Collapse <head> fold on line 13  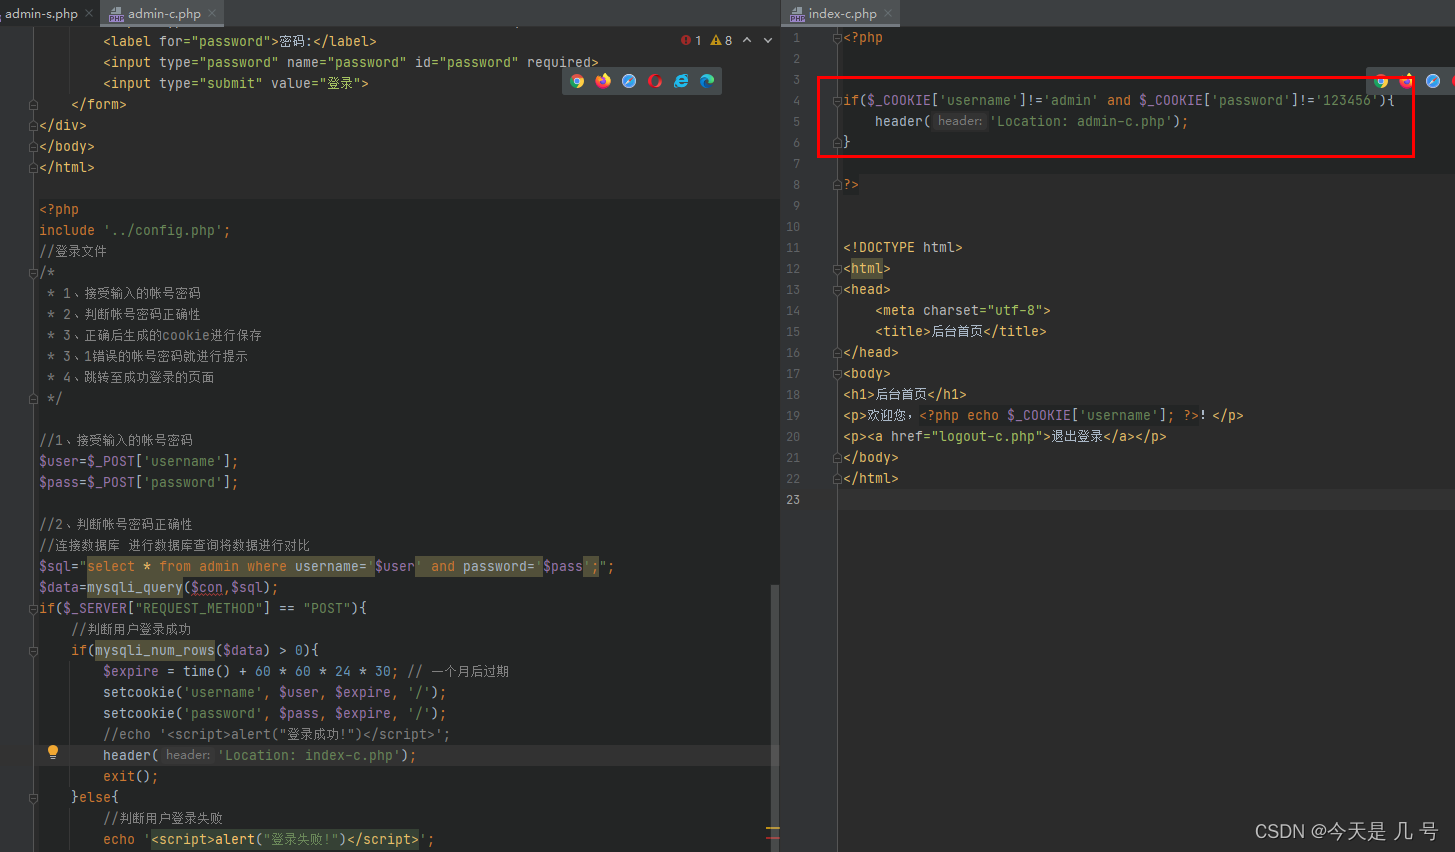(x=837, y=290)
